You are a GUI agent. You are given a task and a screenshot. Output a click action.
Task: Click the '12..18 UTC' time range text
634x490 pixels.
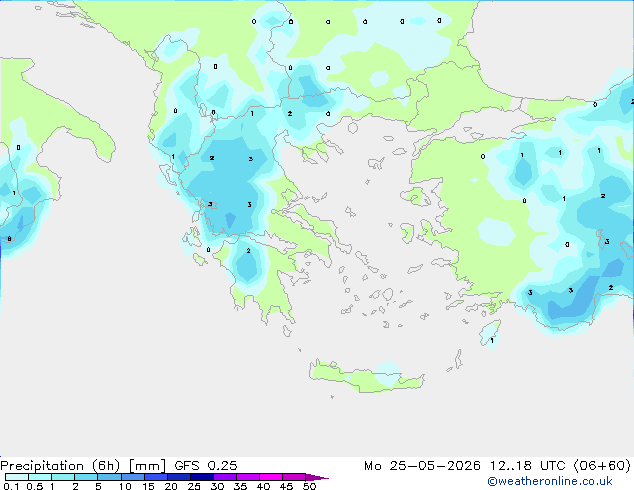(x=527, y=466)
